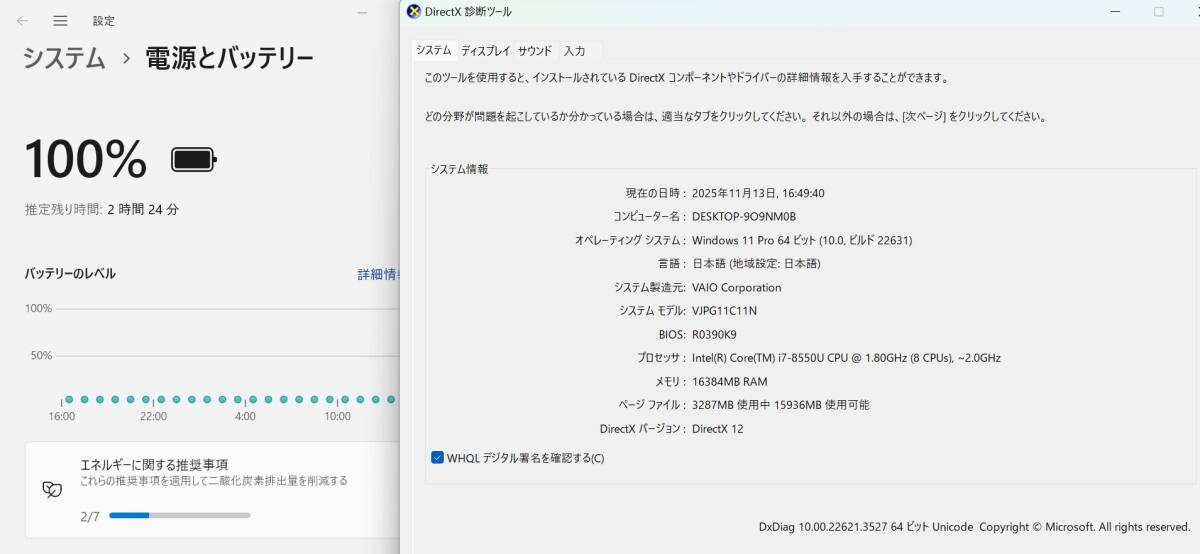
Task: Select the Windows 11 Pro 64 ビット value
Action: tap(802, 240)
